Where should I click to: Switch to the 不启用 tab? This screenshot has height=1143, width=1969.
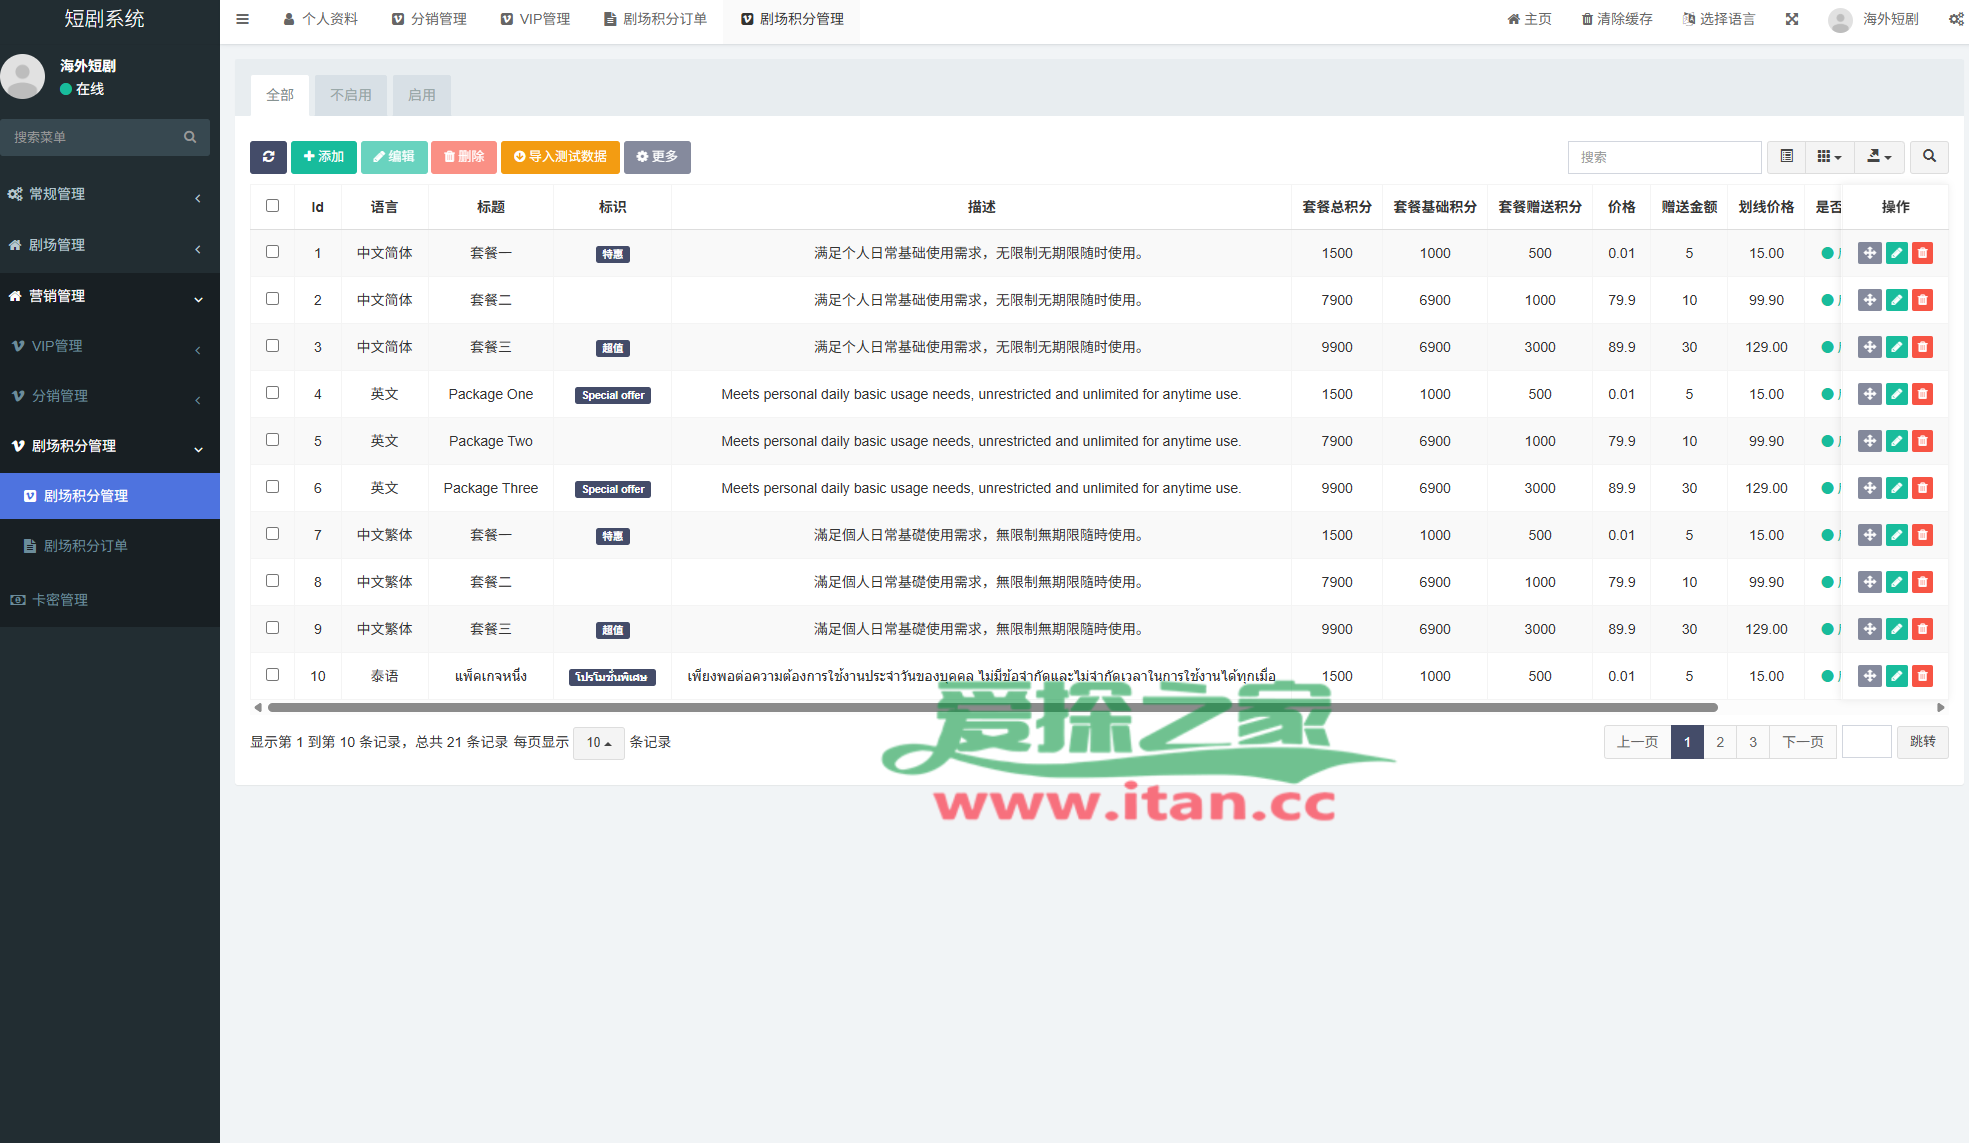click(351, 95)
